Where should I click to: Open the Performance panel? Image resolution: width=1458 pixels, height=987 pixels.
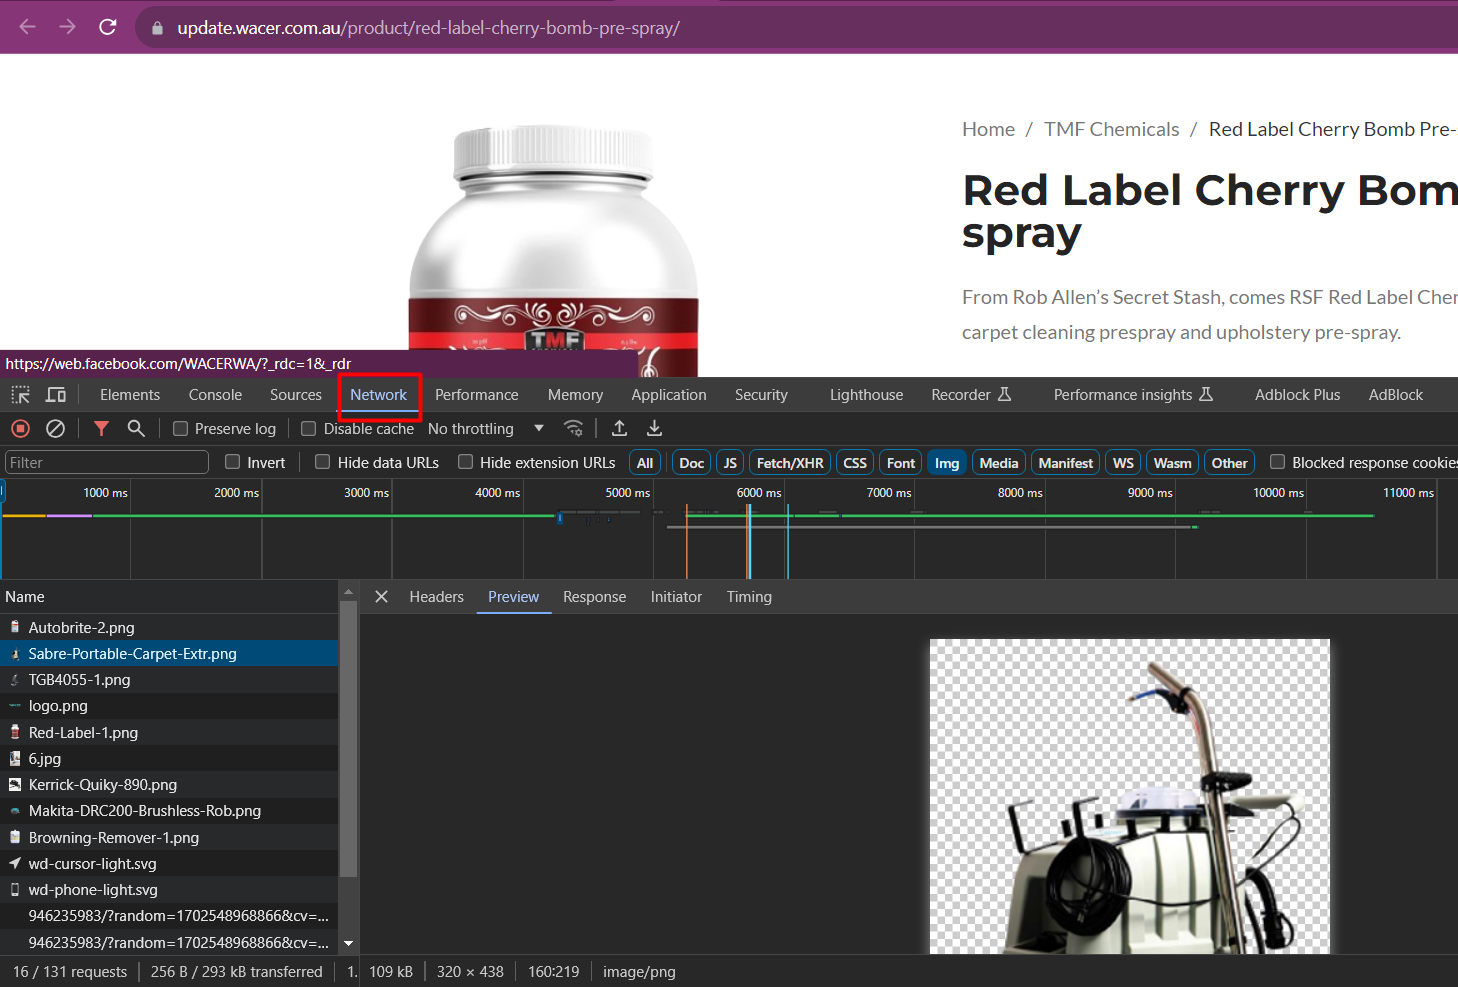(x=477, y=395)
